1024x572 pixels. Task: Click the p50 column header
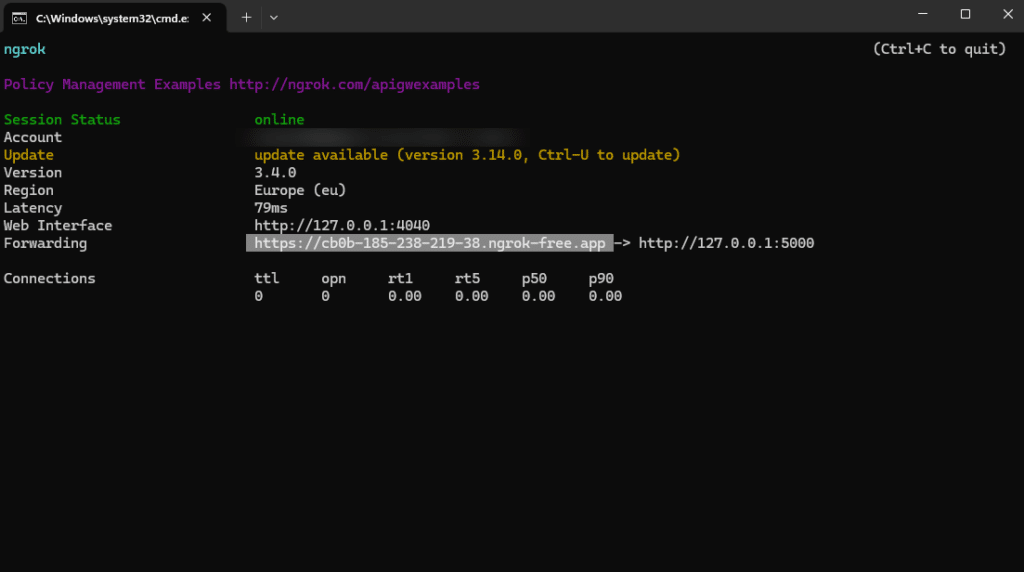point(534,279)
